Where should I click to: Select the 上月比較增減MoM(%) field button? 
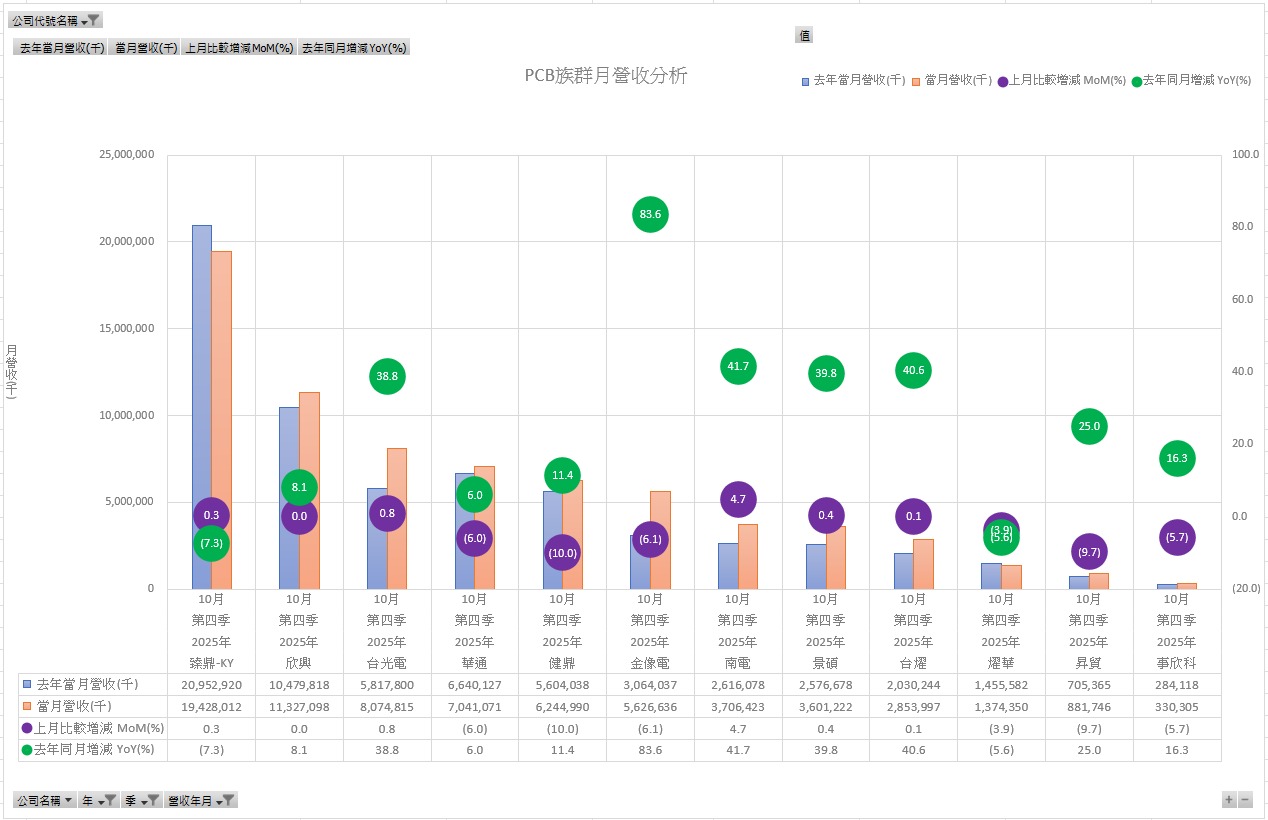240,47
